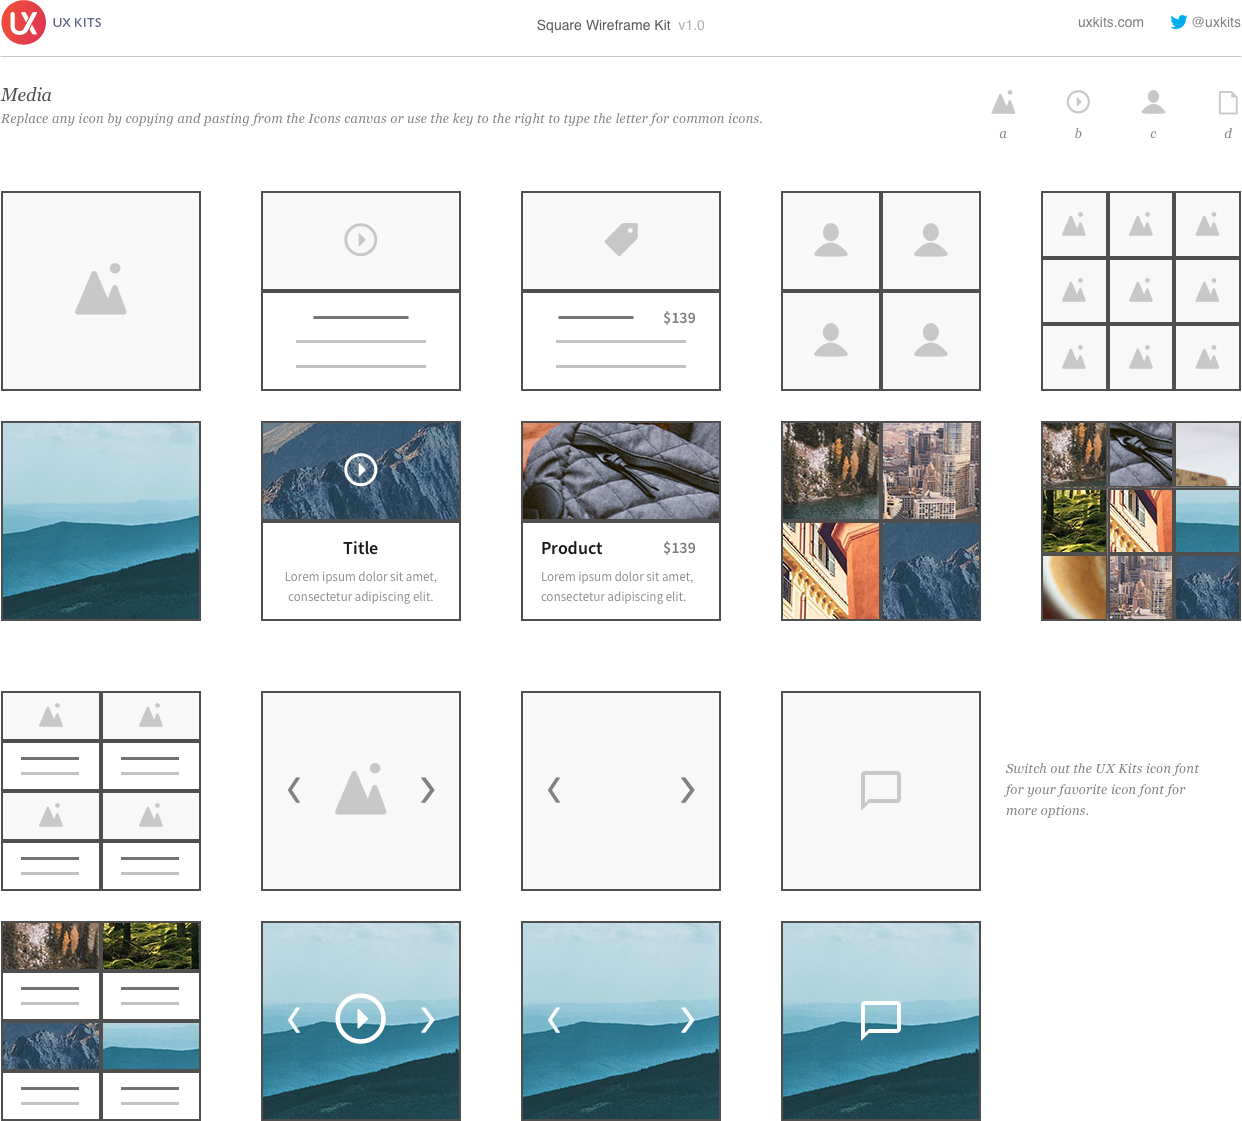This screenshot has height=1121, width=1242.
Task: Click the green forest photo in the nine-photo grid
Action: pos(1074,521)
